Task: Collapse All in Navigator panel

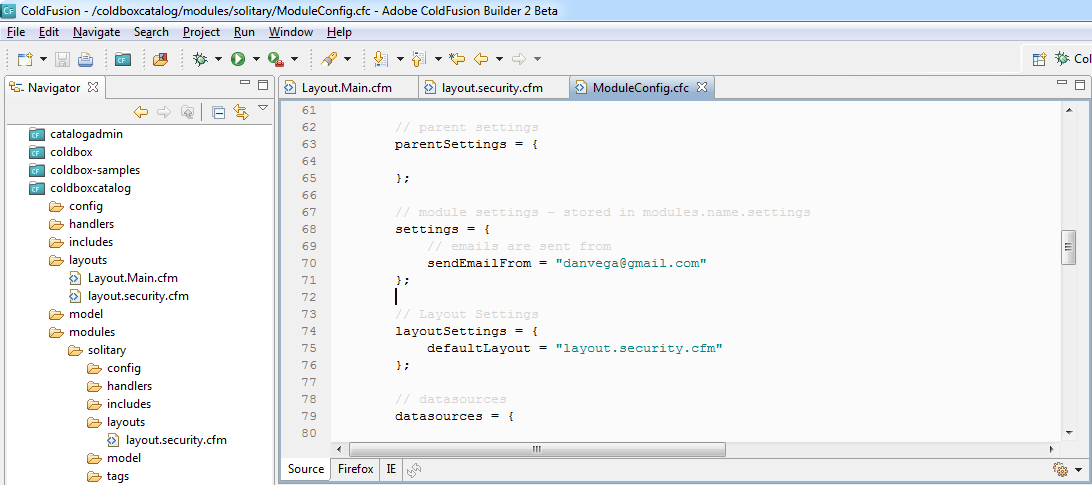Action: [218, 112]
